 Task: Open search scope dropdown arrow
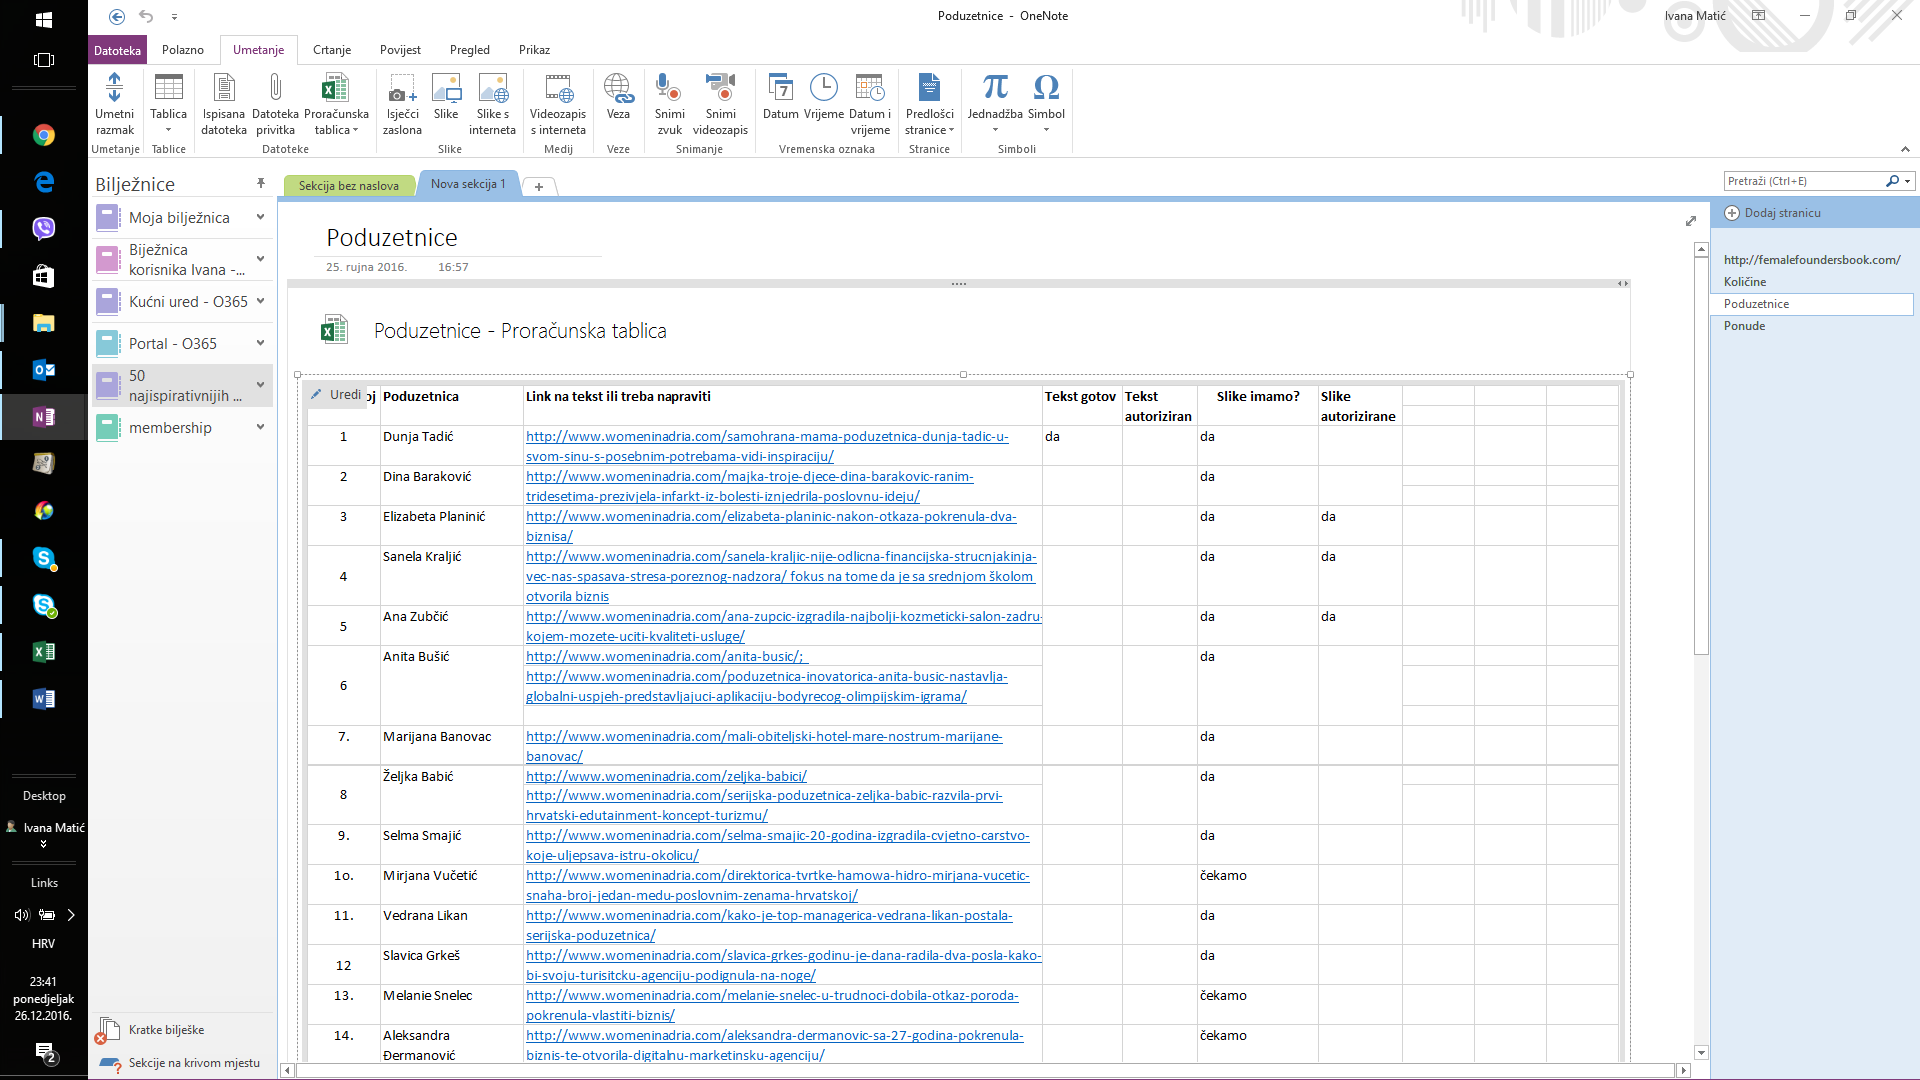coord(1908,181)
